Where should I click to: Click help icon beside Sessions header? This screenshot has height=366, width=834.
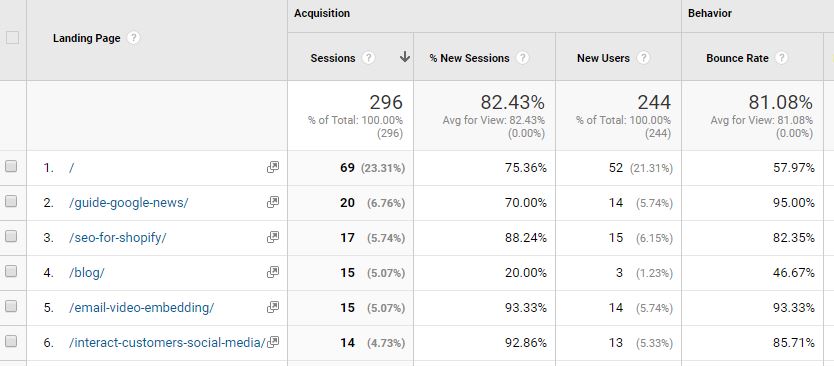coord(368,58)
